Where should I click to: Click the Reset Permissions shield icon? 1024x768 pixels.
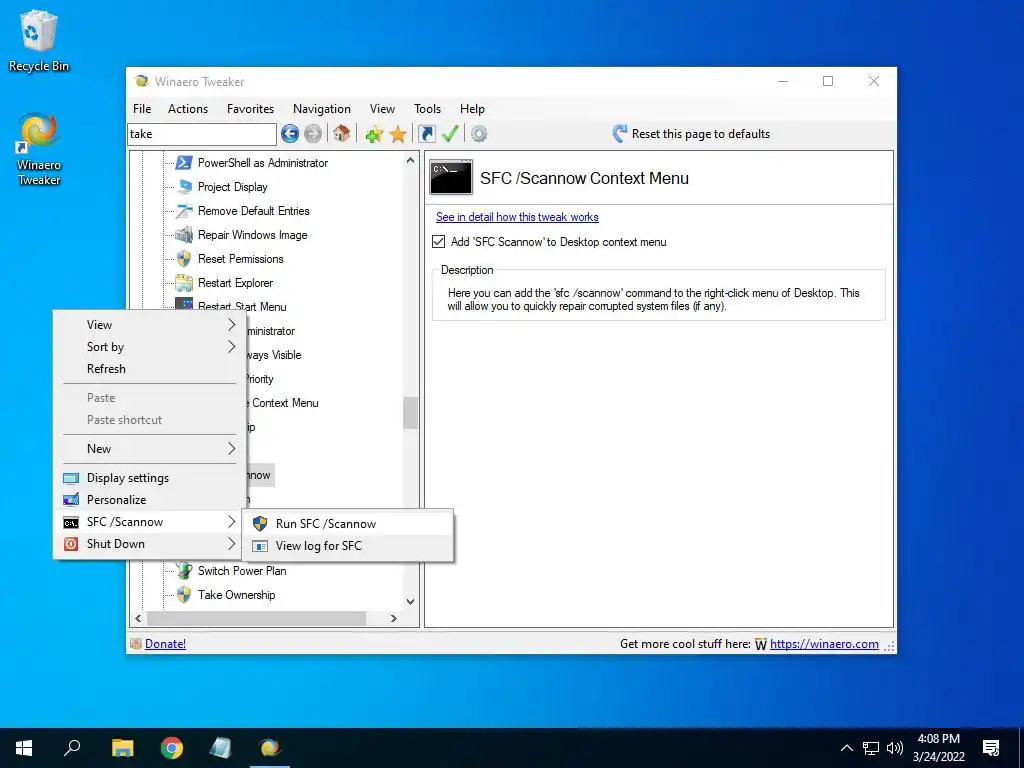pyautogui.click(x=184, y=259)
